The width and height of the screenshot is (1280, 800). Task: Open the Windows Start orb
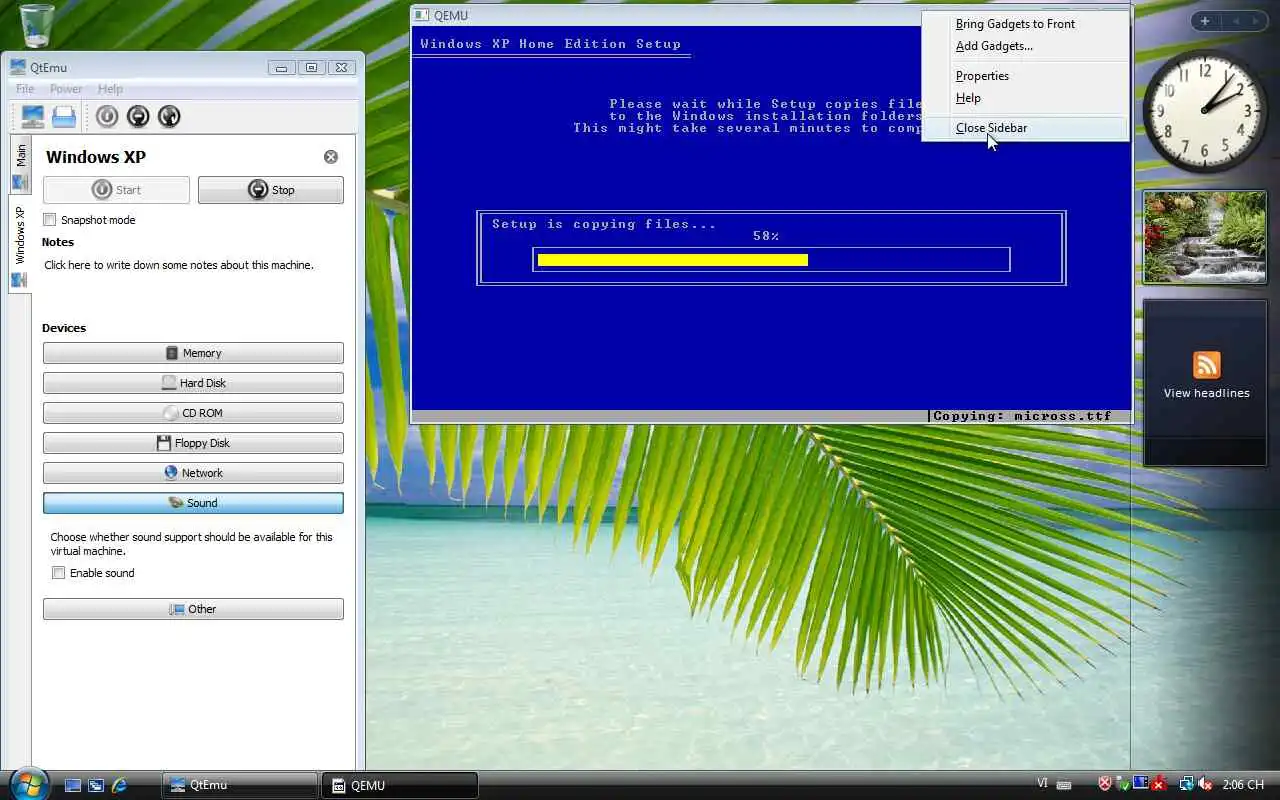coord(28,782)
